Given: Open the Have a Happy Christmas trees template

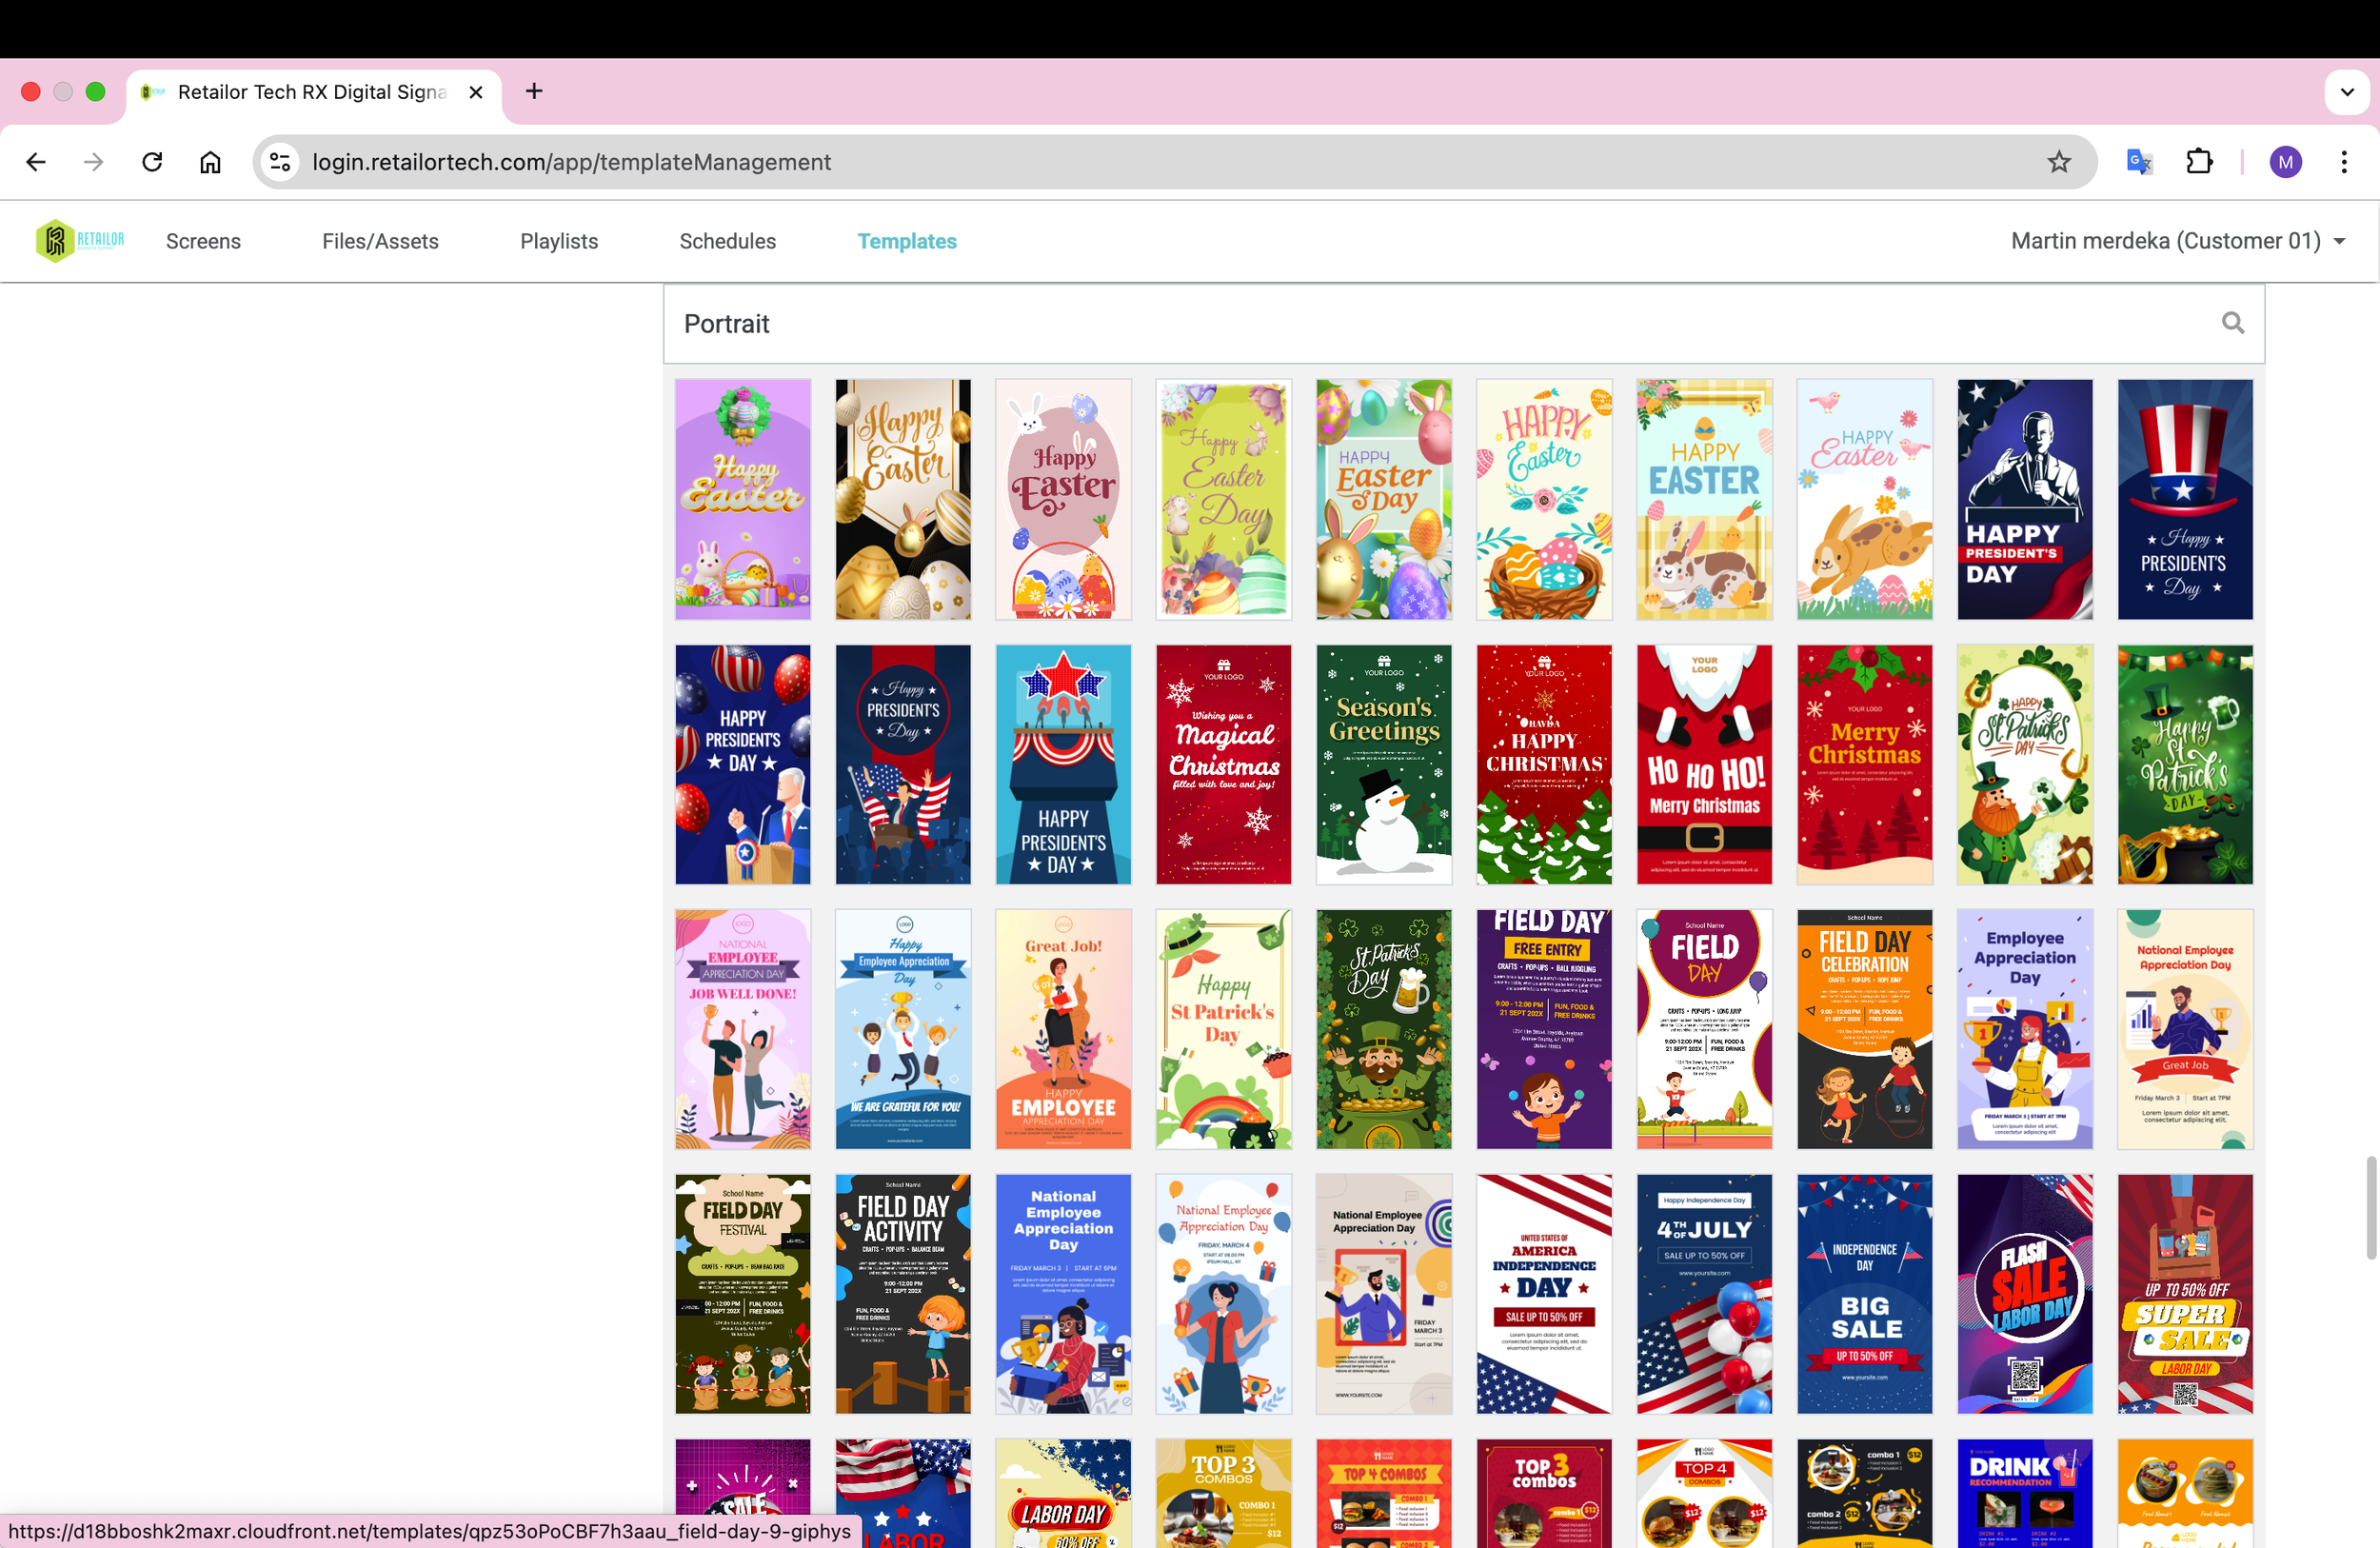Looking at the screenshot, I should pos(1544,764).
